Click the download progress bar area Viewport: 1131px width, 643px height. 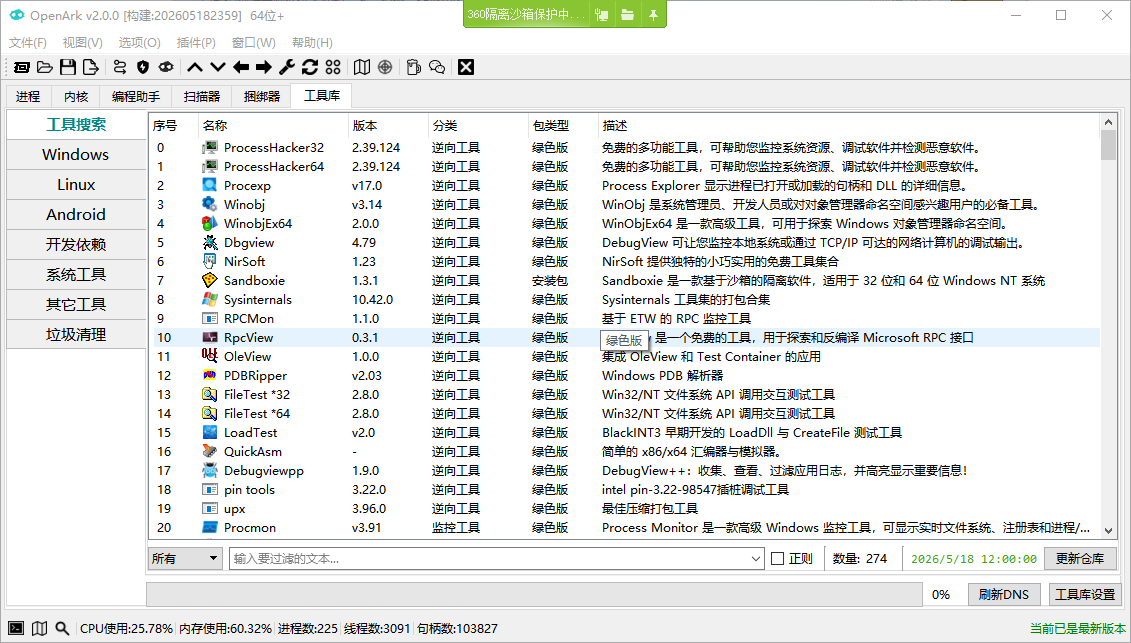[534, 595]
